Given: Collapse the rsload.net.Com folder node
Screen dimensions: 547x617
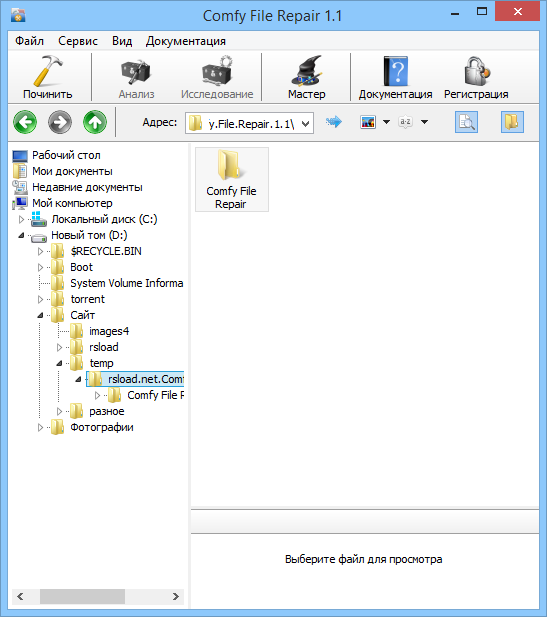Looking at the screenshot, I should point(78,379).
